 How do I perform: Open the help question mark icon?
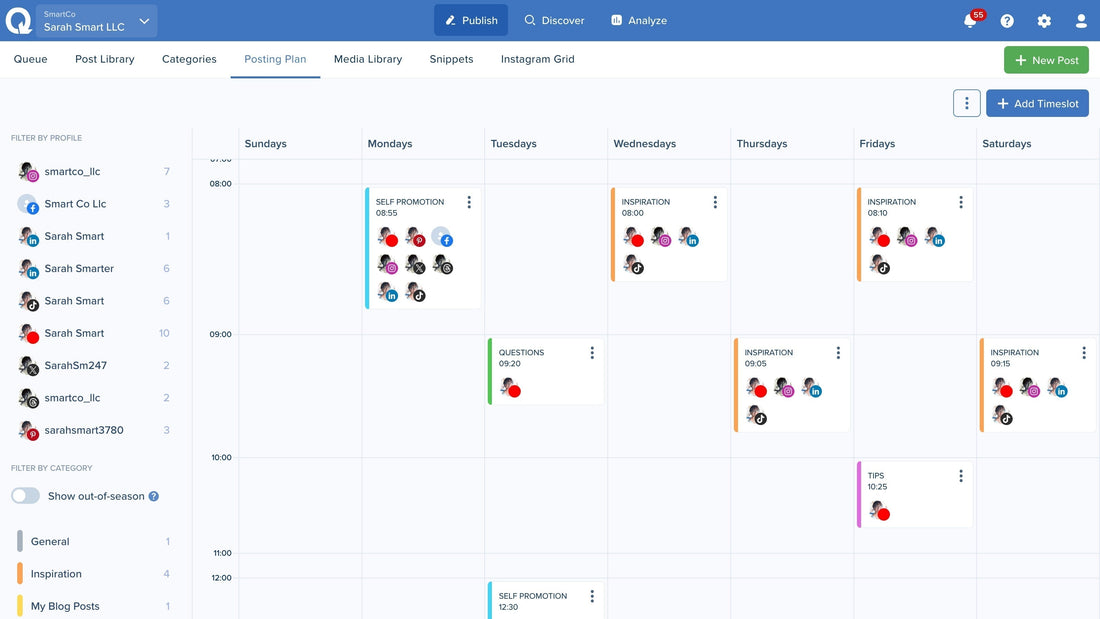coord(1007,21)
